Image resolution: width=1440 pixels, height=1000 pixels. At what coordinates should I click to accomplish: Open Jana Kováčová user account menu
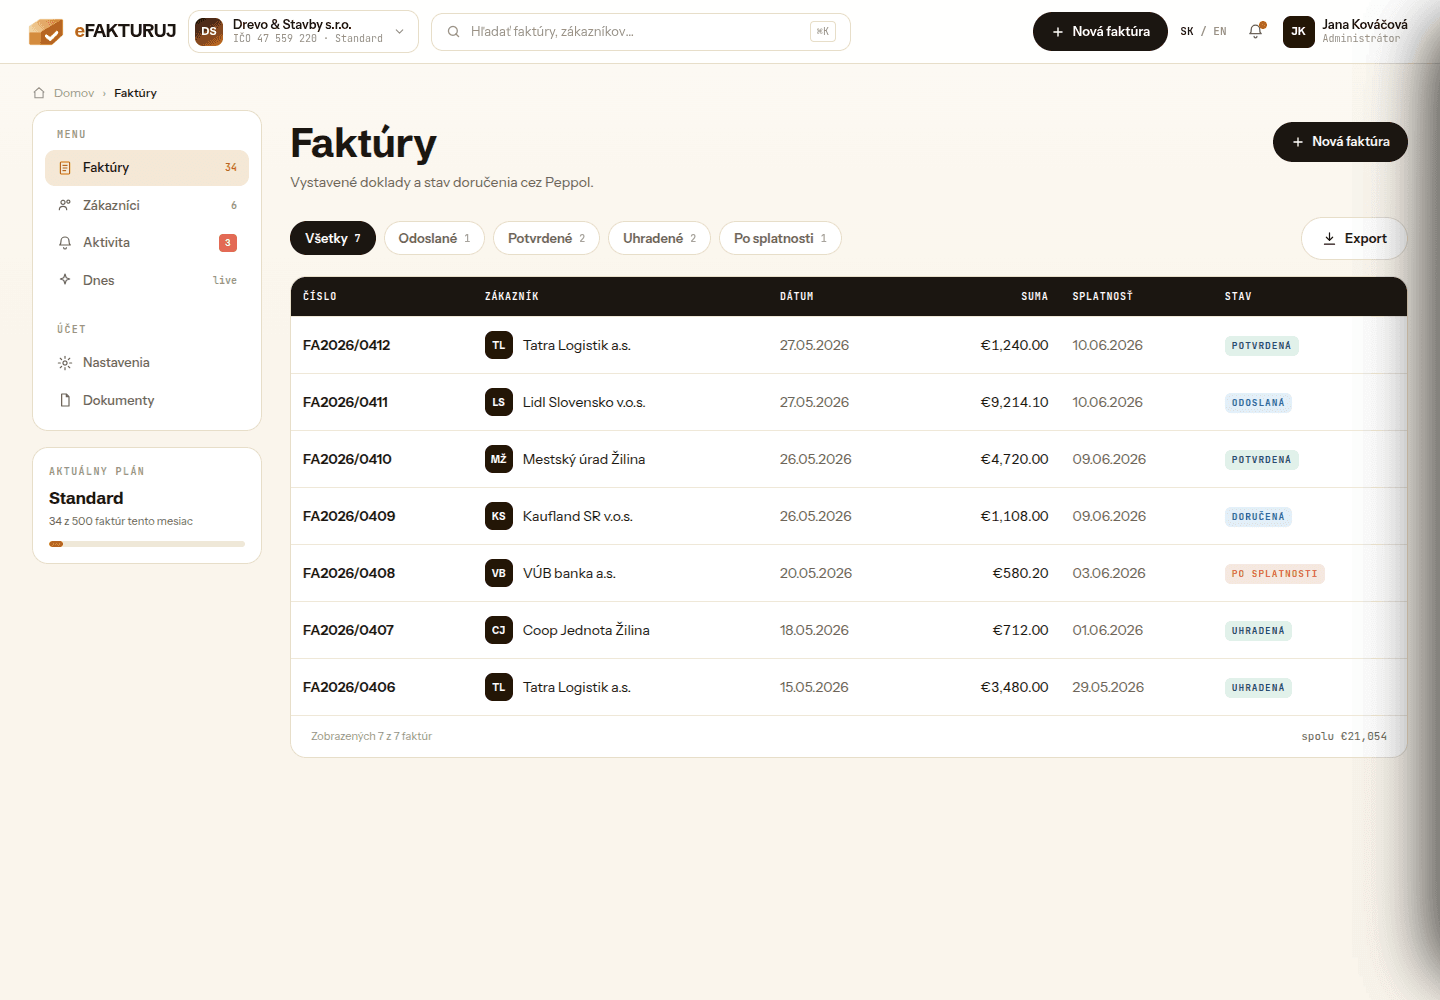[x=1345, y=32]
